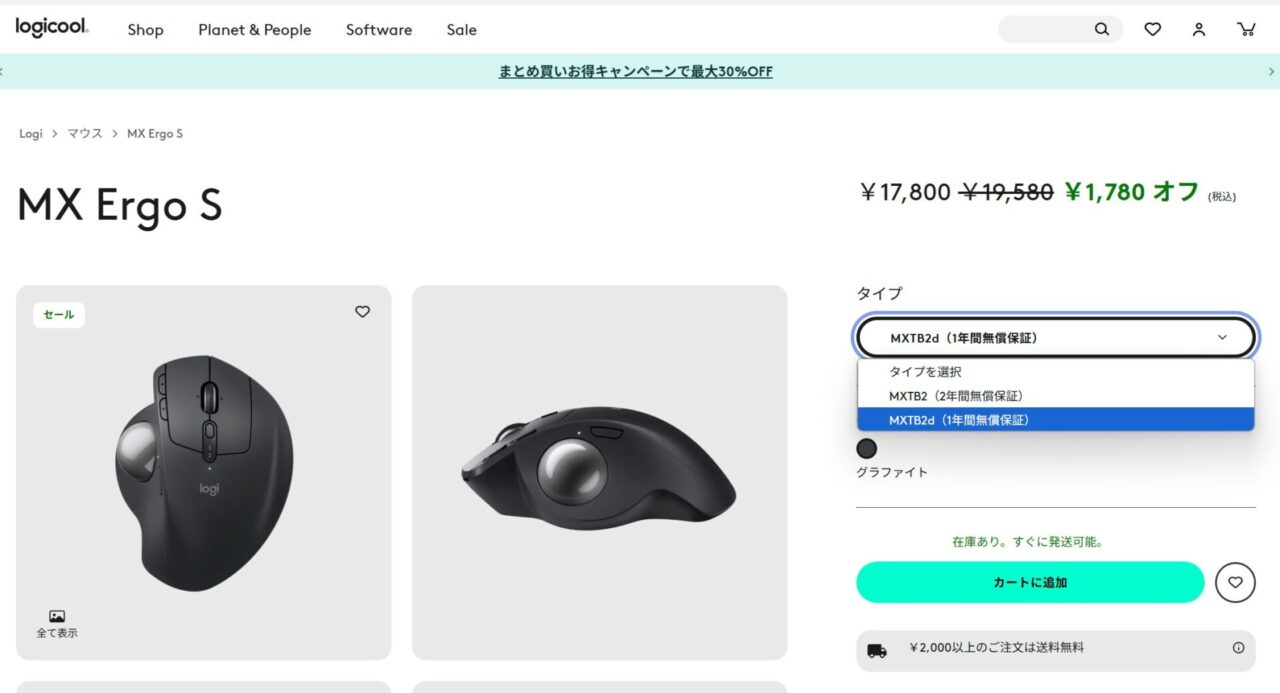This screenshot has height=693, width=1280.
Task: Open the Logicool home logo
Action: pos(52,28)
